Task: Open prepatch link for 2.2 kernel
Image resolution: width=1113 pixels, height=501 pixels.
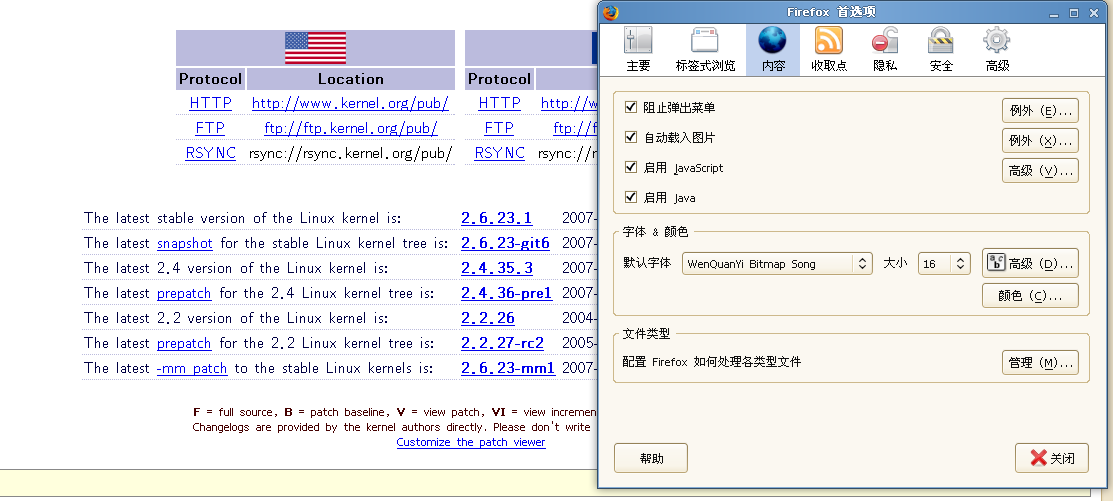Action: pyautogui.click(x=184, y=343)
